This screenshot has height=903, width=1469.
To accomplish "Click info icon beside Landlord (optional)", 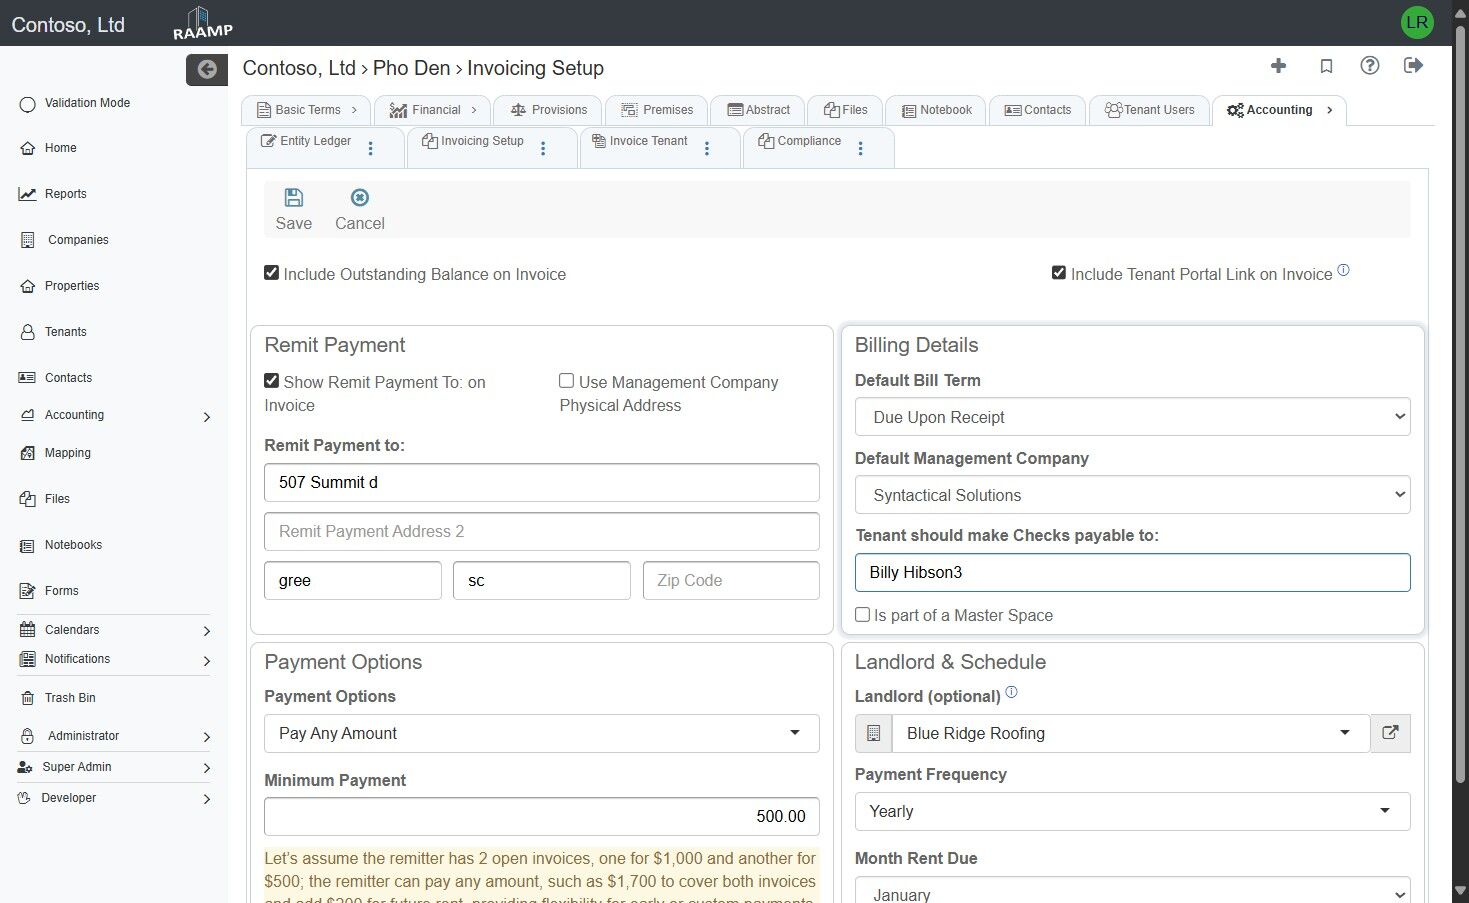I will tap(1011, 692).
